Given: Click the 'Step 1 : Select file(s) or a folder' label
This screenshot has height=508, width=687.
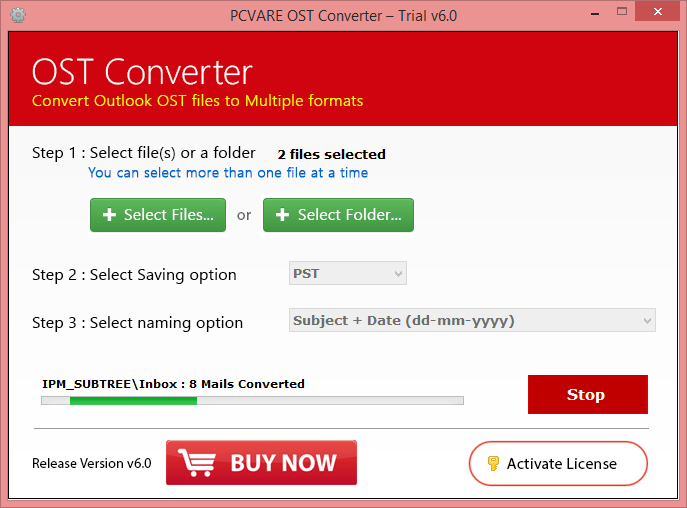Looking at the screenshot, I should pyautogui.click(x=144, y=153).
